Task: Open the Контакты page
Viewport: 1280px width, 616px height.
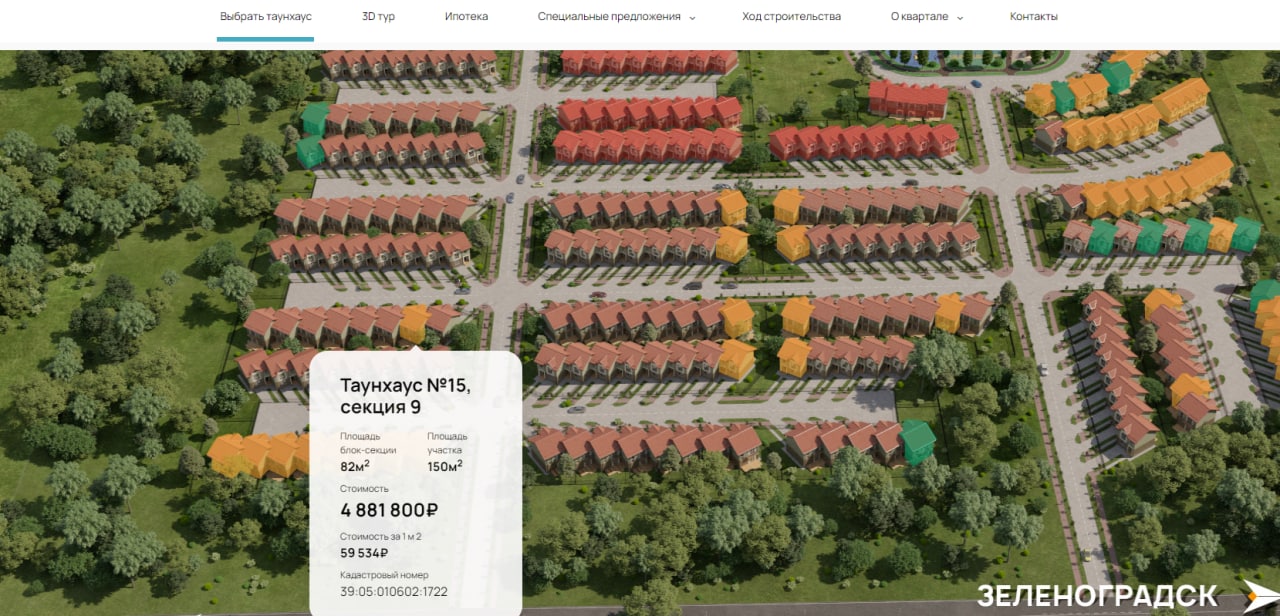Action: pos(1033,16)
